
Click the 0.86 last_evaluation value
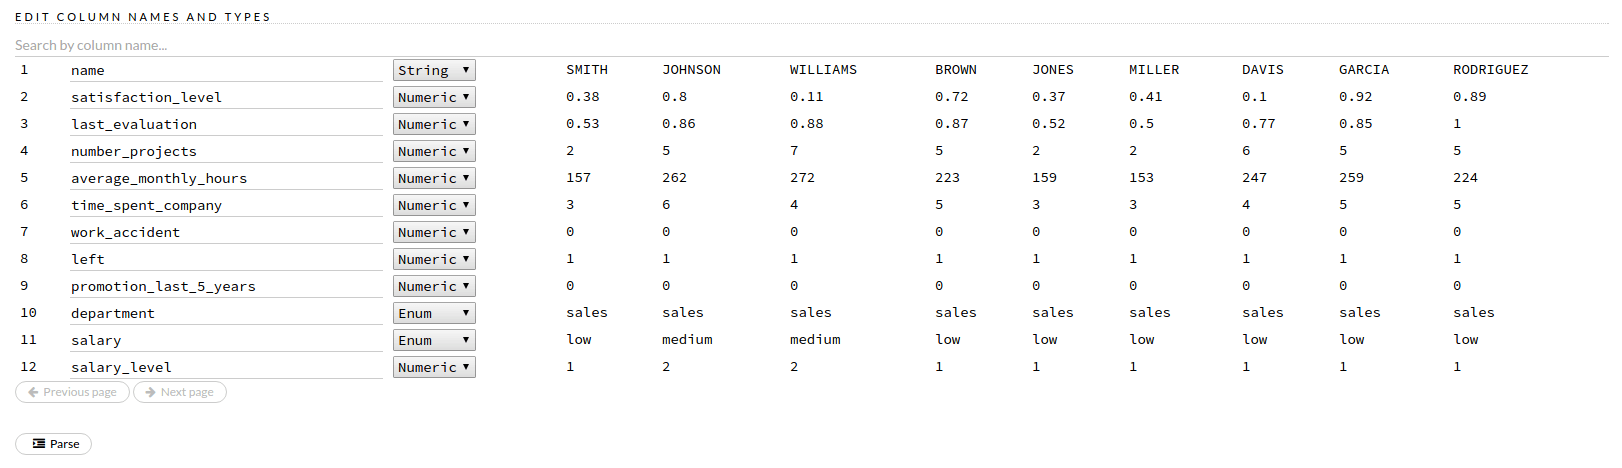tap(679, 124)
